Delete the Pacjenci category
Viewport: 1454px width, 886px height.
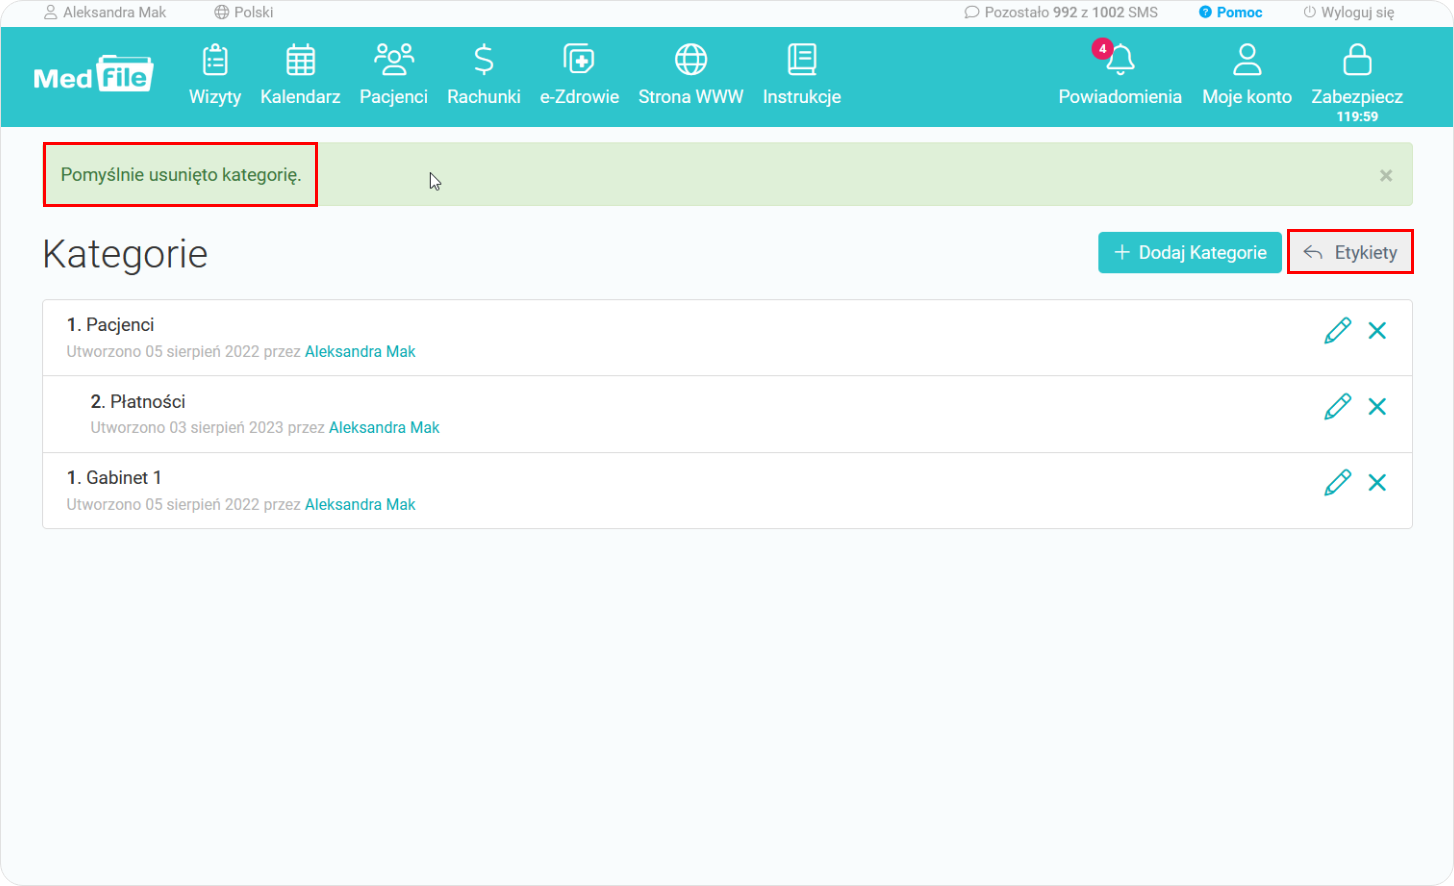point(1377,330)
